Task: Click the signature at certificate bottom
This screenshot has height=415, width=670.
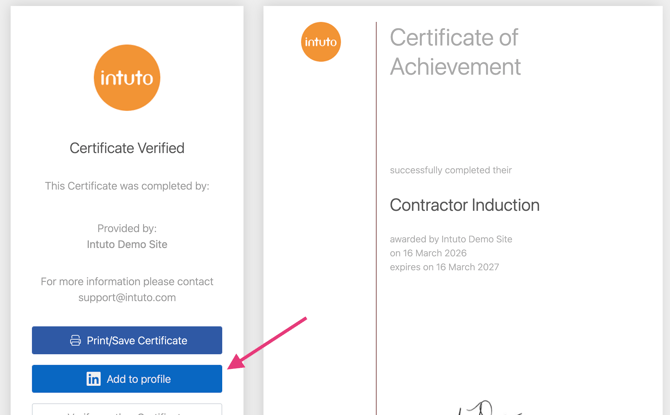Action: (478, 409)
